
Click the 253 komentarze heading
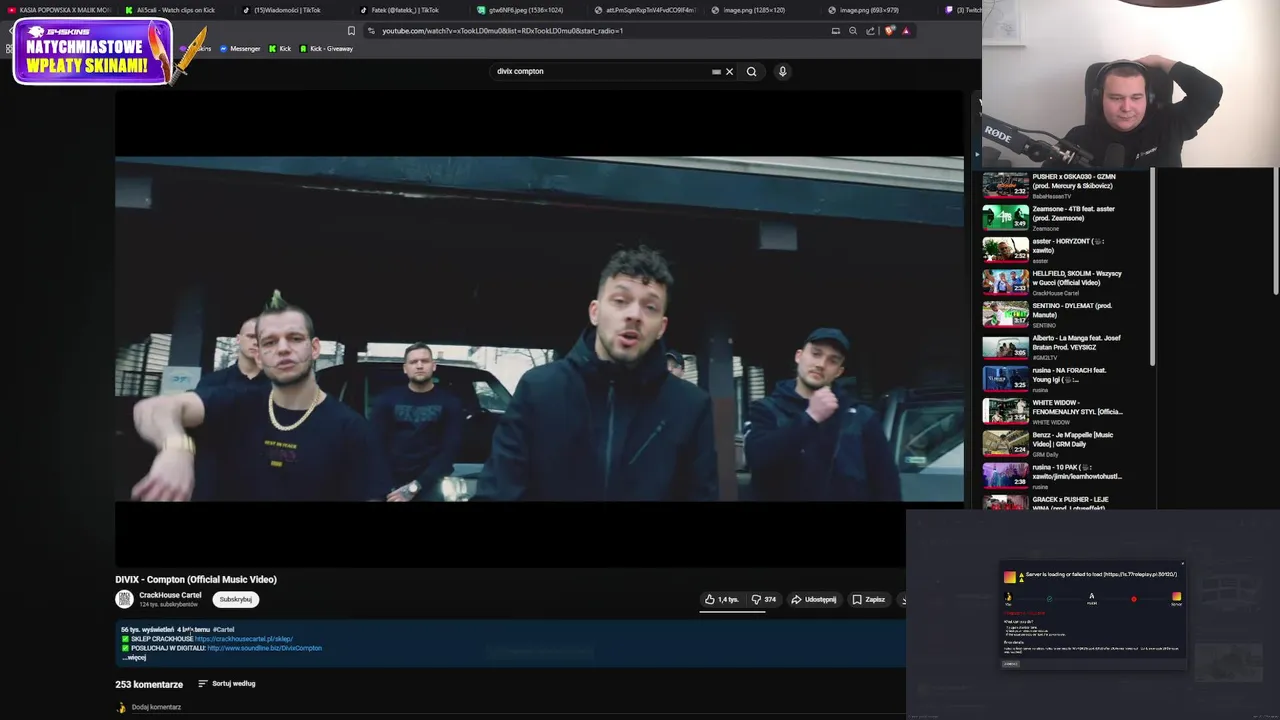(x=149, y=684)
